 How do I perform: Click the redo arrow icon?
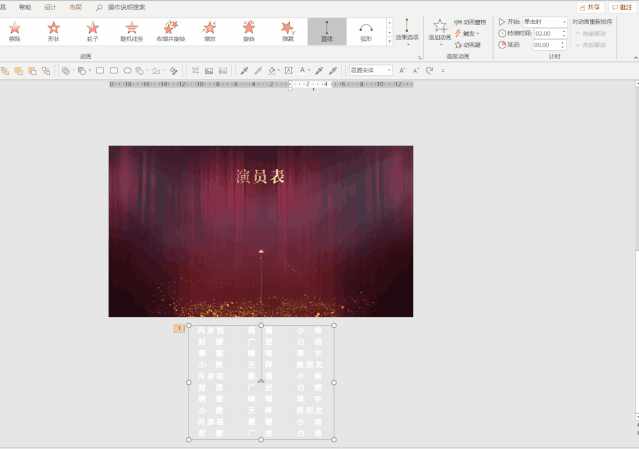(430, 71)
